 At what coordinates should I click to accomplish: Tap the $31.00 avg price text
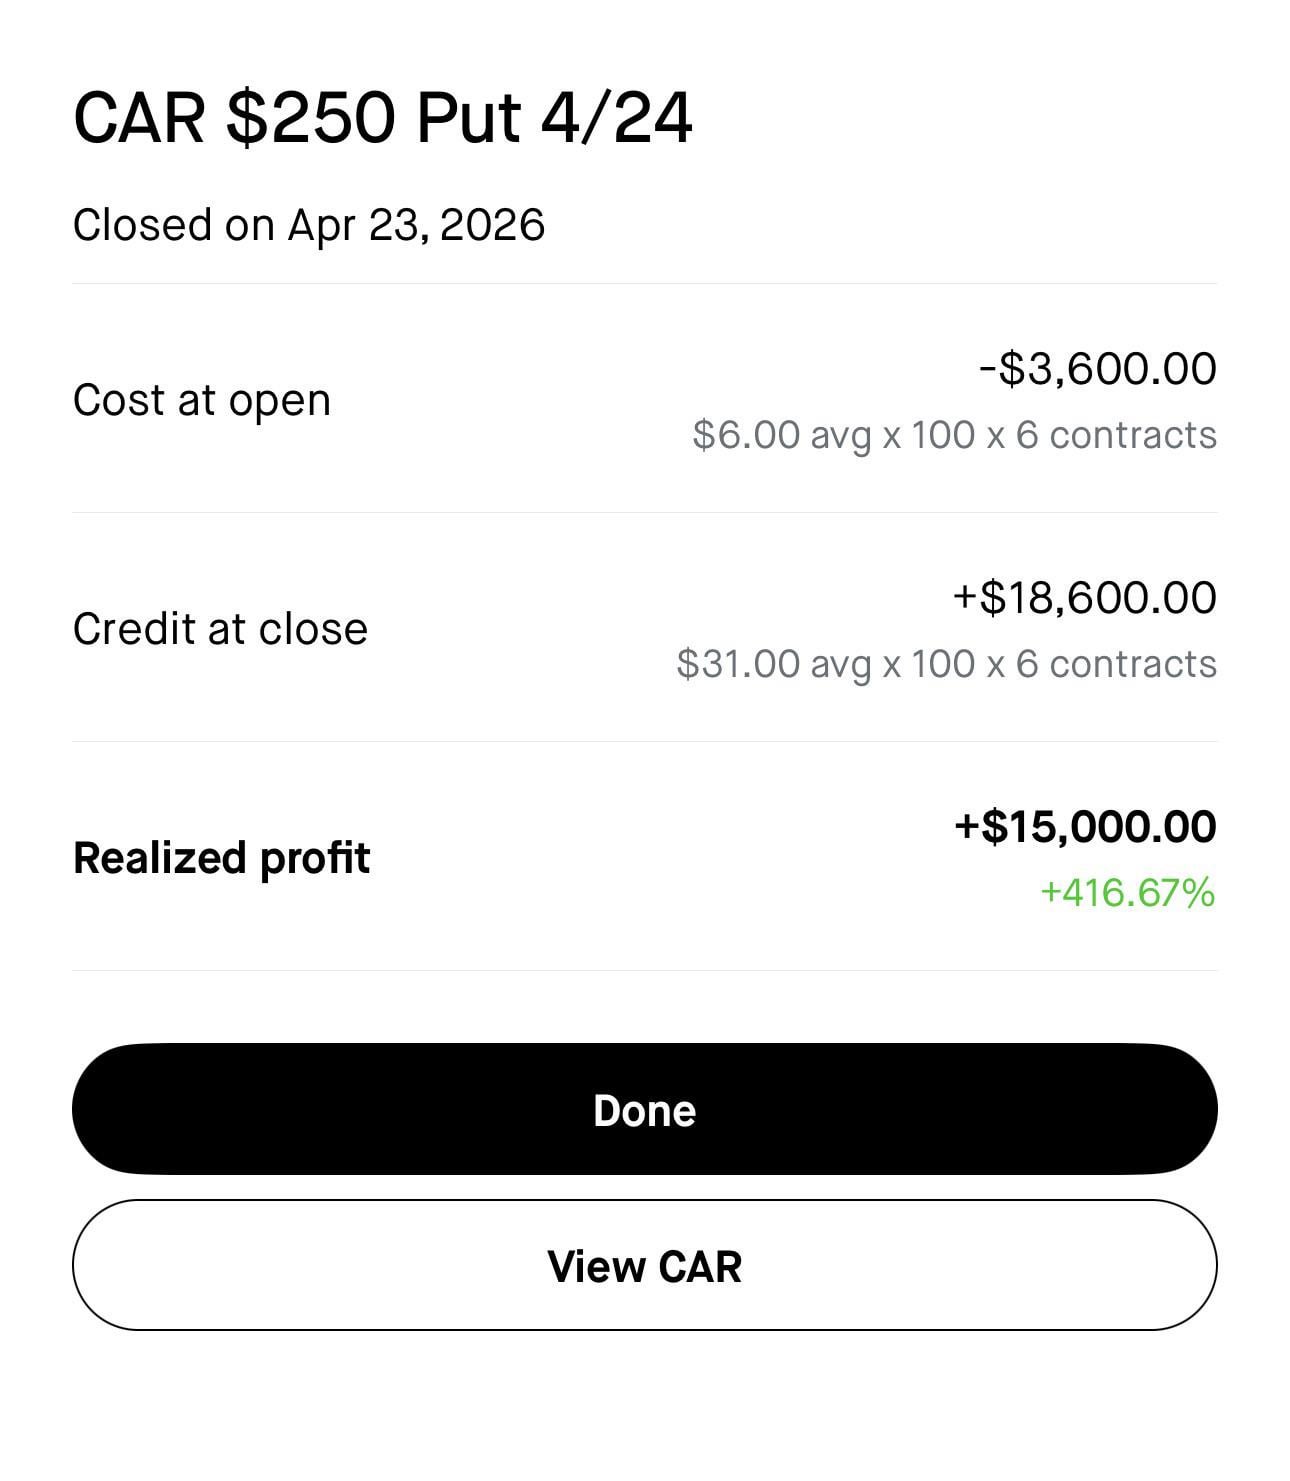click(773, 664)
